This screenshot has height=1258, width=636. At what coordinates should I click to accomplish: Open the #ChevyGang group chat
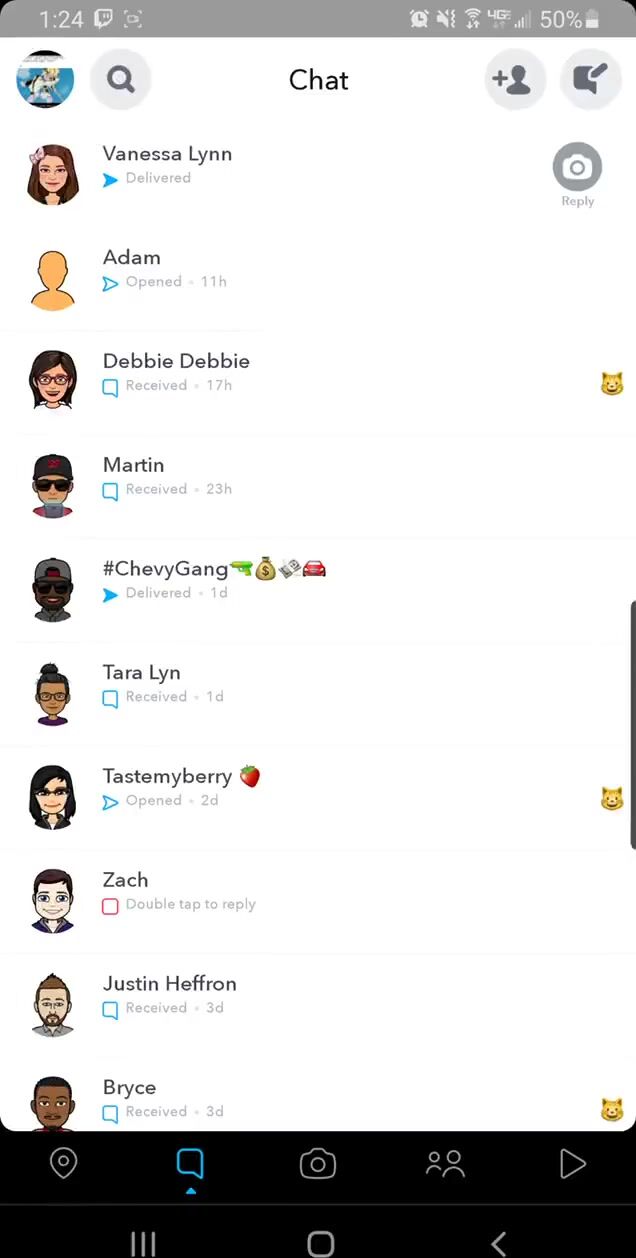click(318, 591)
